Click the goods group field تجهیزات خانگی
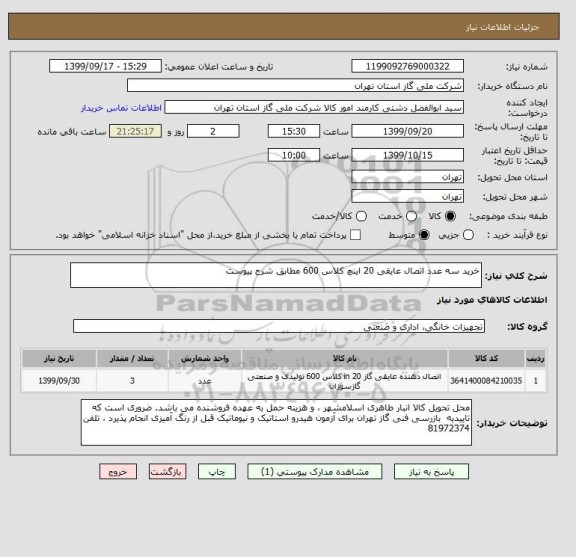The height and width of the screenshot is (557, 576). pyautogui.click(x=279, y=326)
